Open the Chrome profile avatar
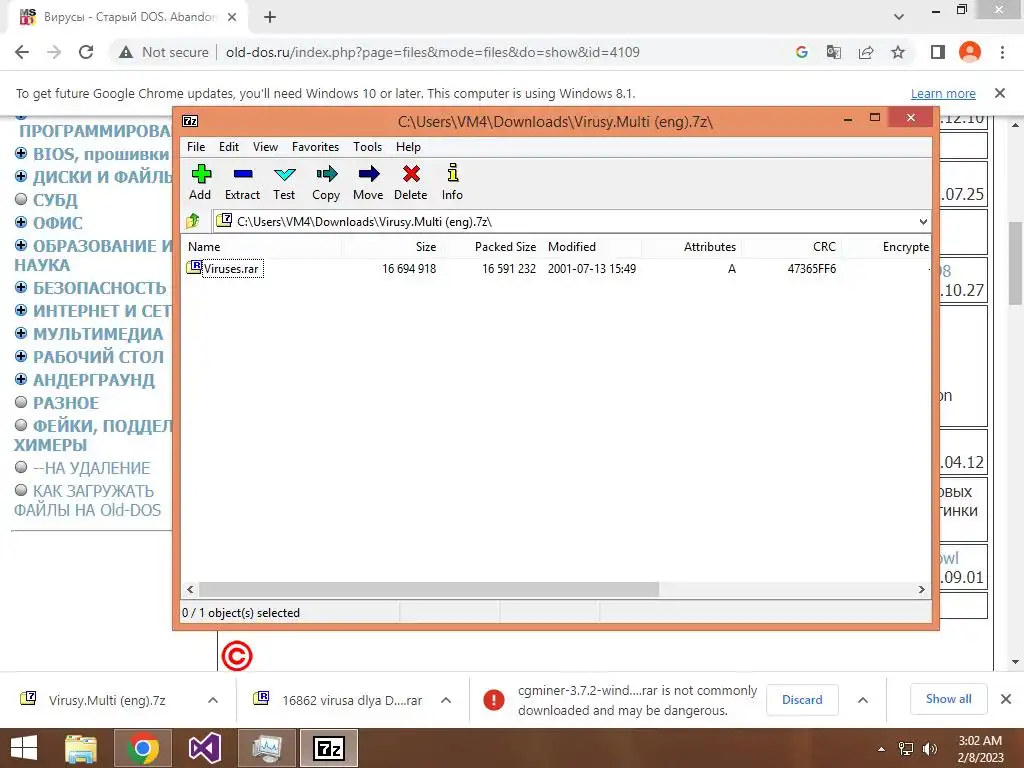1024x768 pixels. click(970, 52)
